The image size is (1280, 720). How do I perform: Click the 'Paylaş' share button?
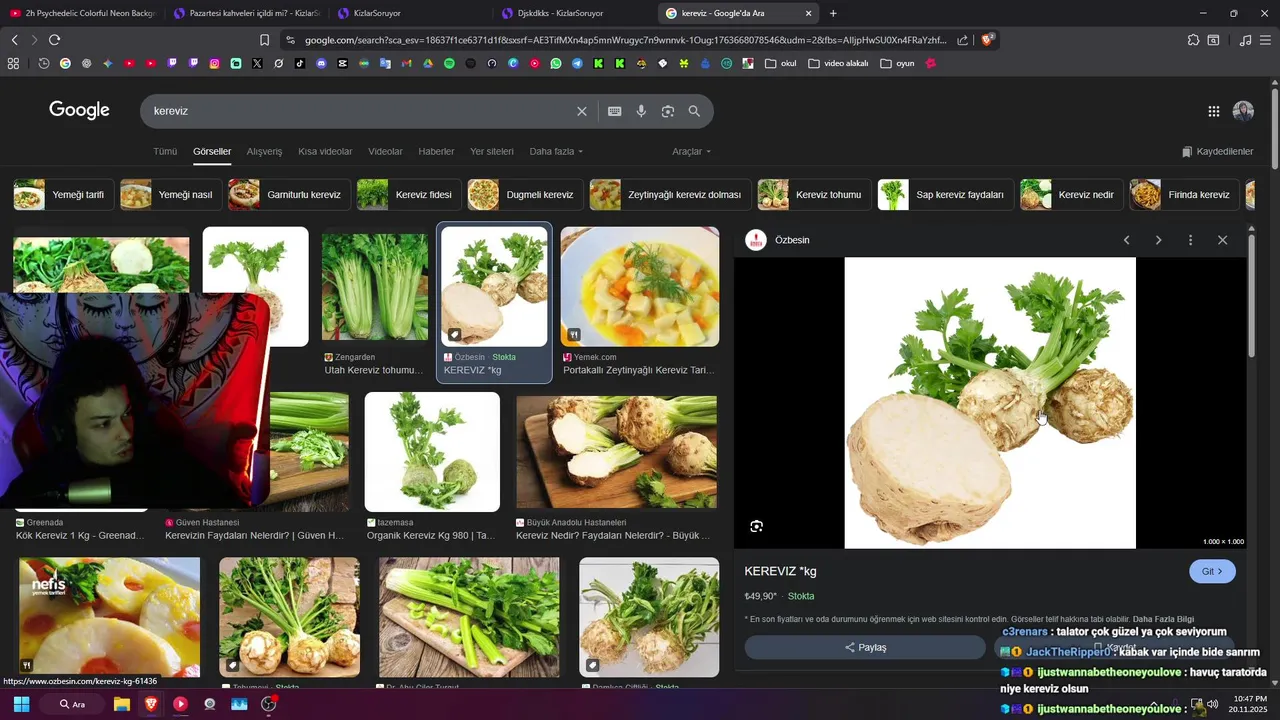coord(865,647)
